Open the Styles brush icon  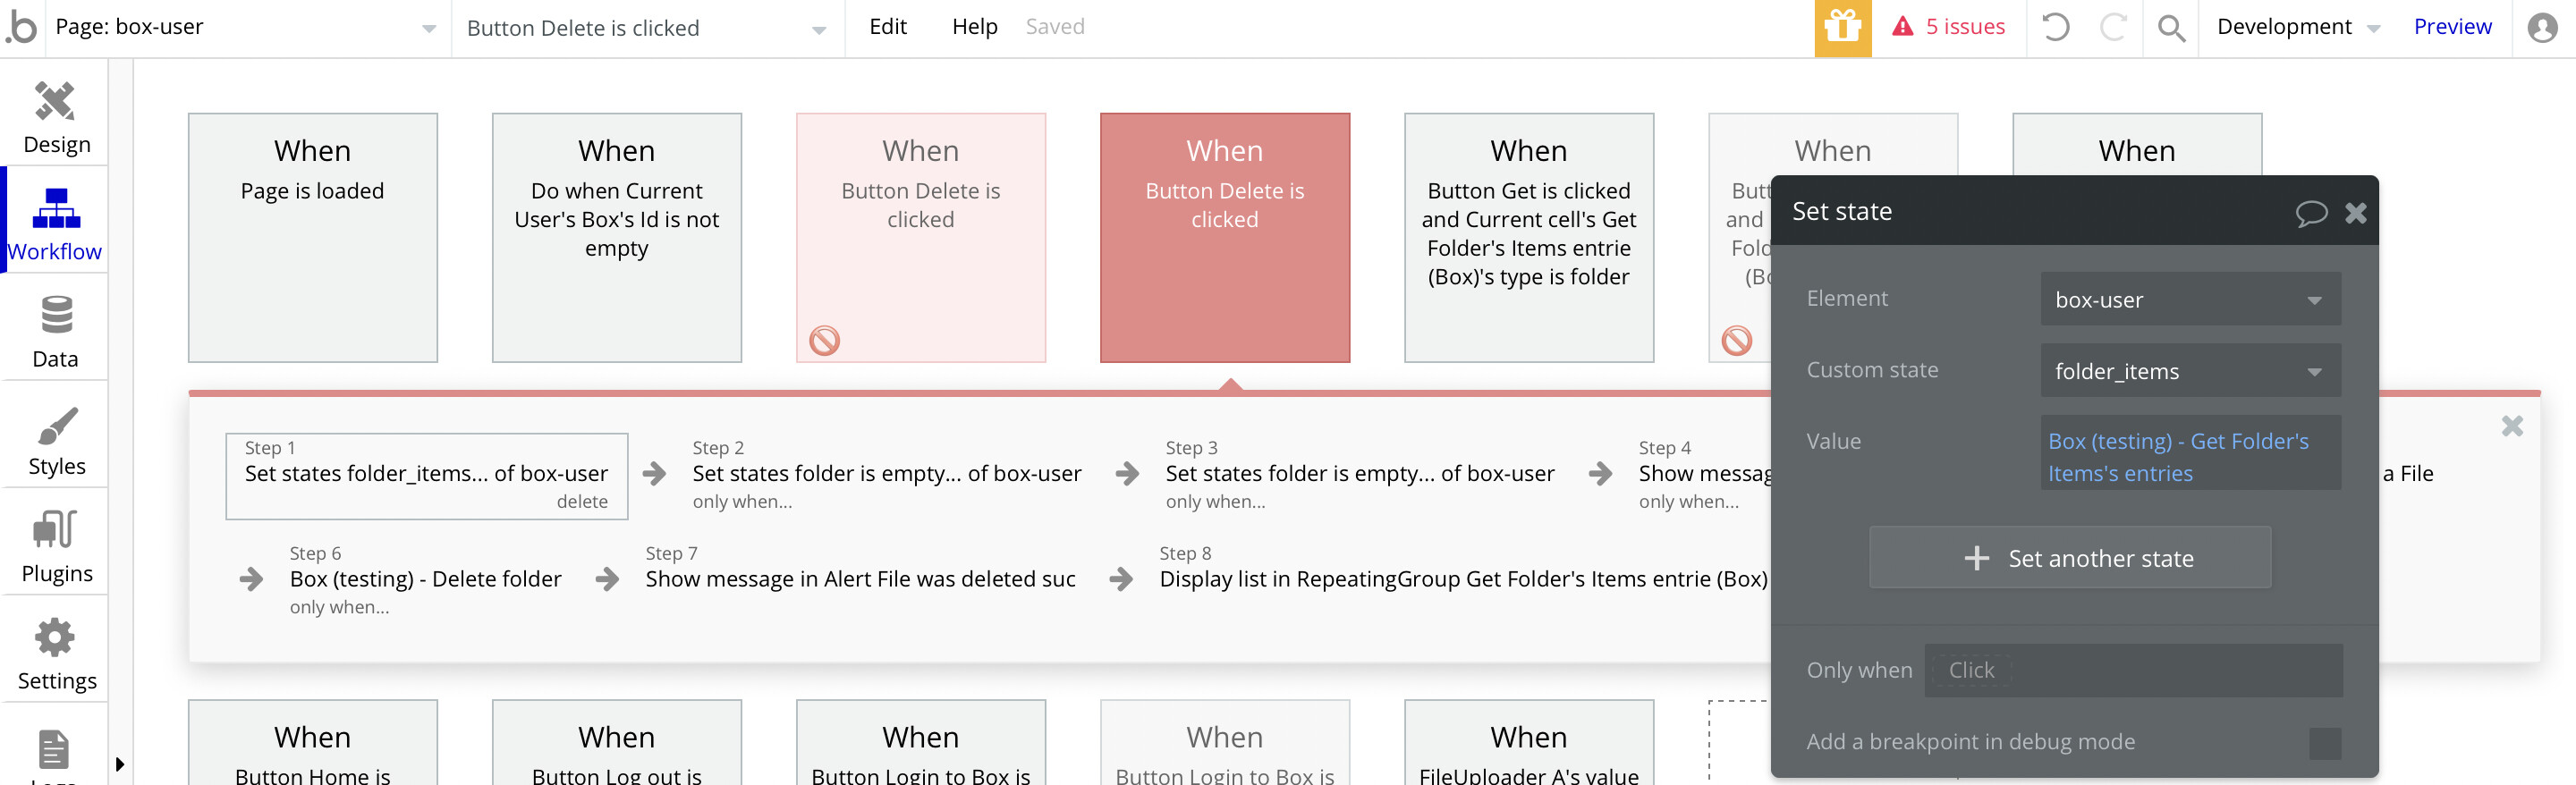tap(56, 425)
